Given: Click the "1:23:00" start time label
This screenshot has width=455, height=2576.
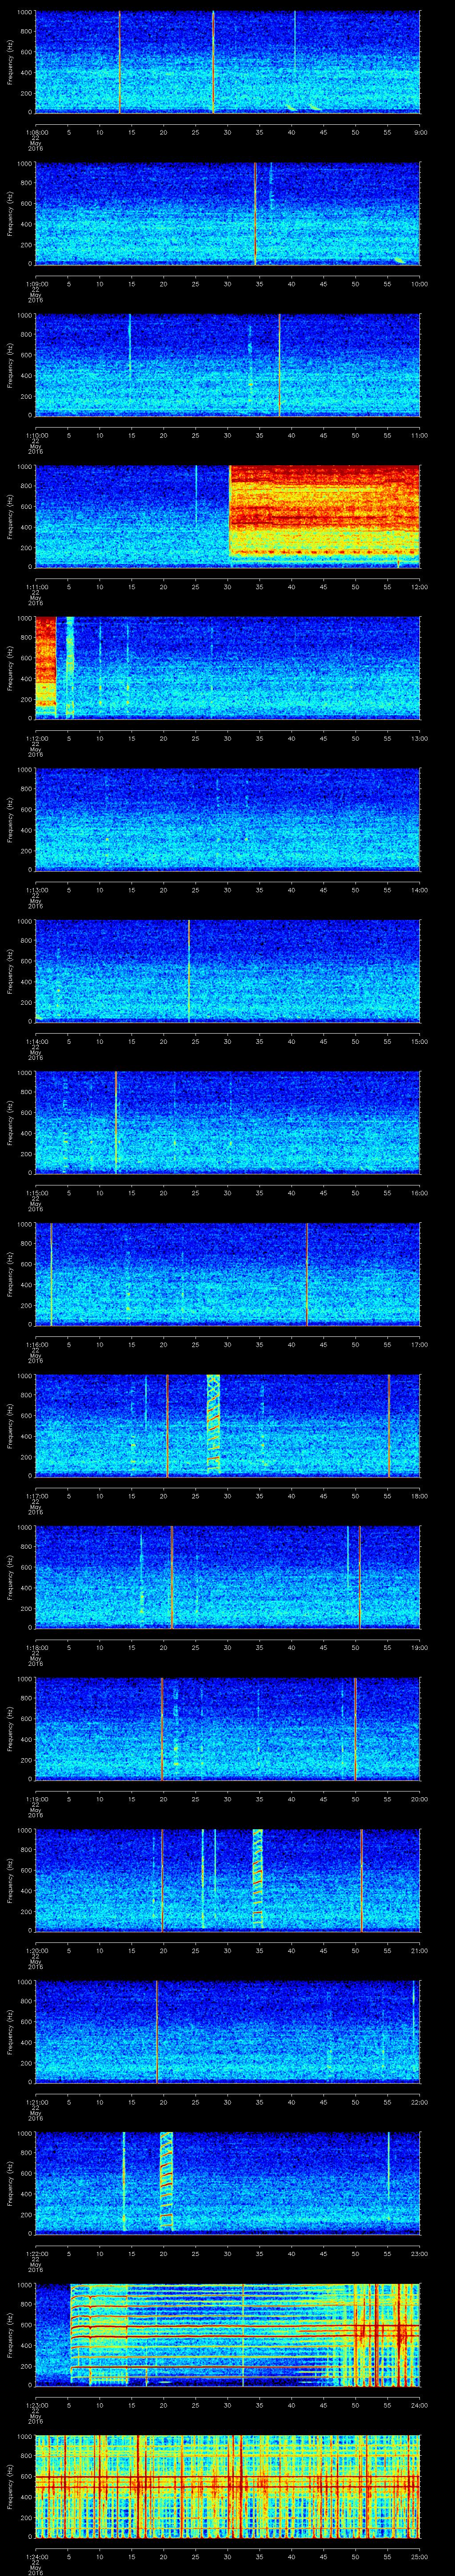Looking at the screenshot, I should pos(36,2406).
